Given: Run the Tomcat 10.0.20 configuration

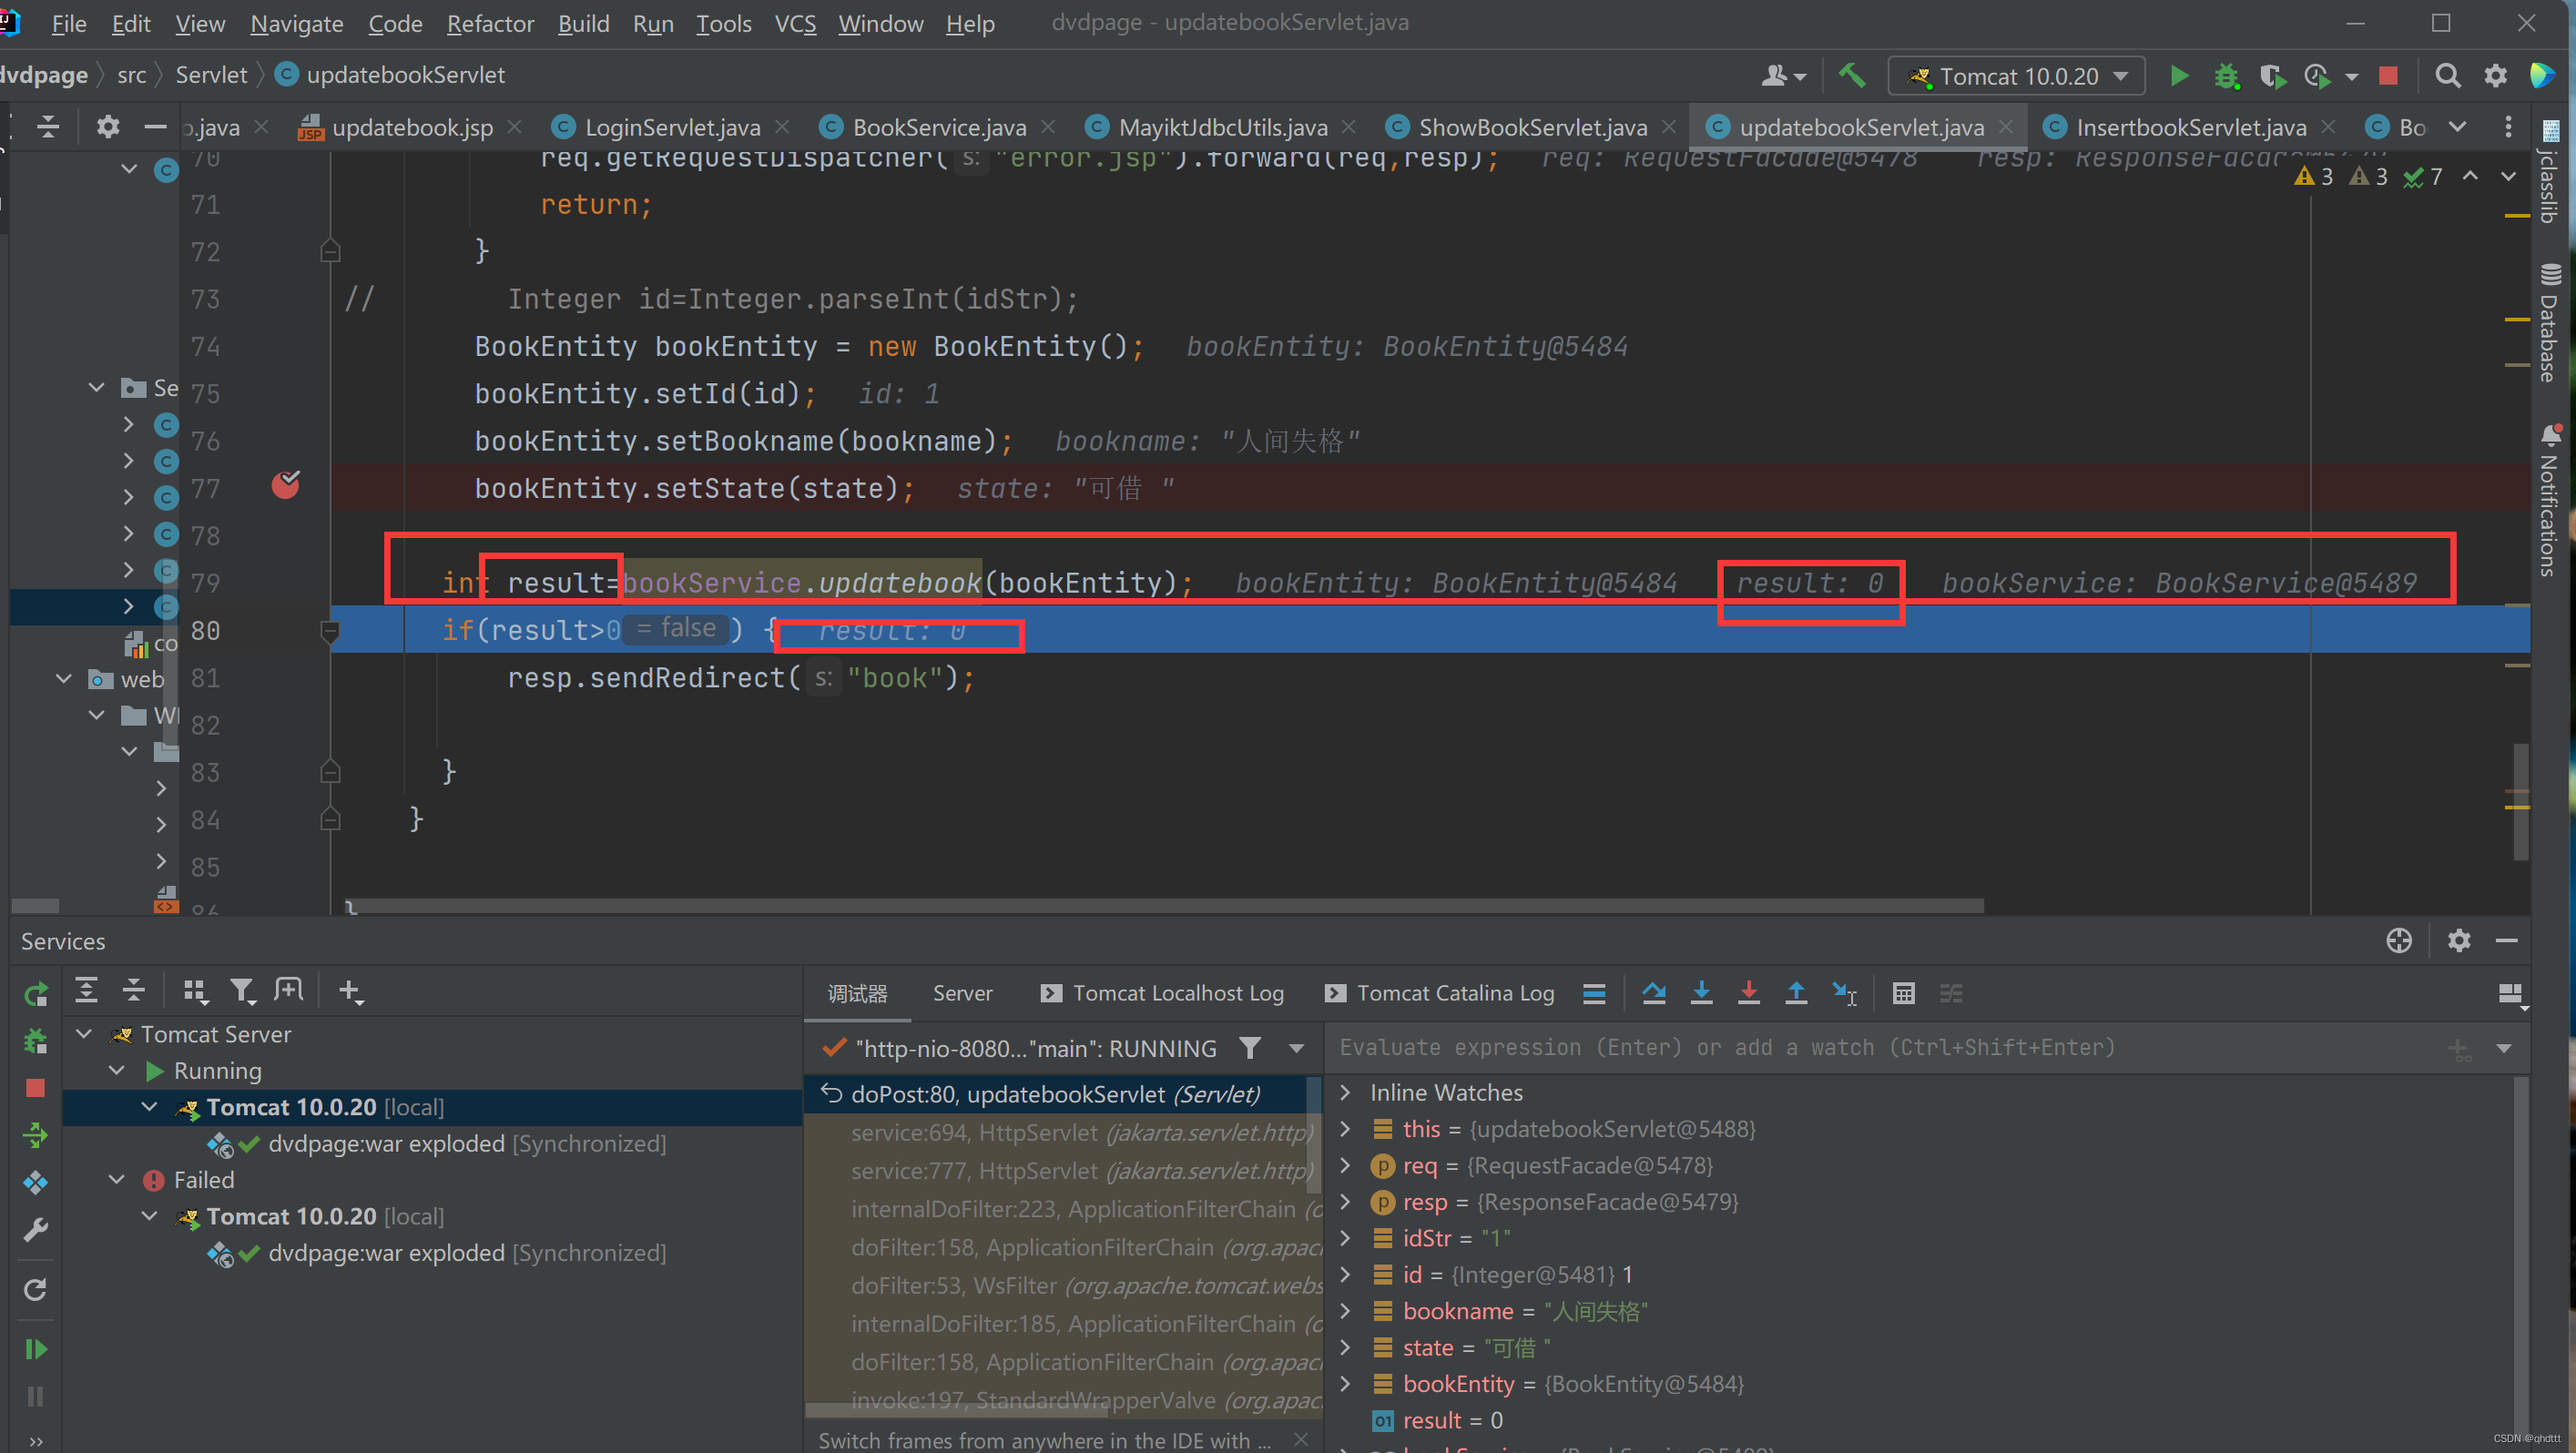Looking at the screenshot, I should 2178,76.
